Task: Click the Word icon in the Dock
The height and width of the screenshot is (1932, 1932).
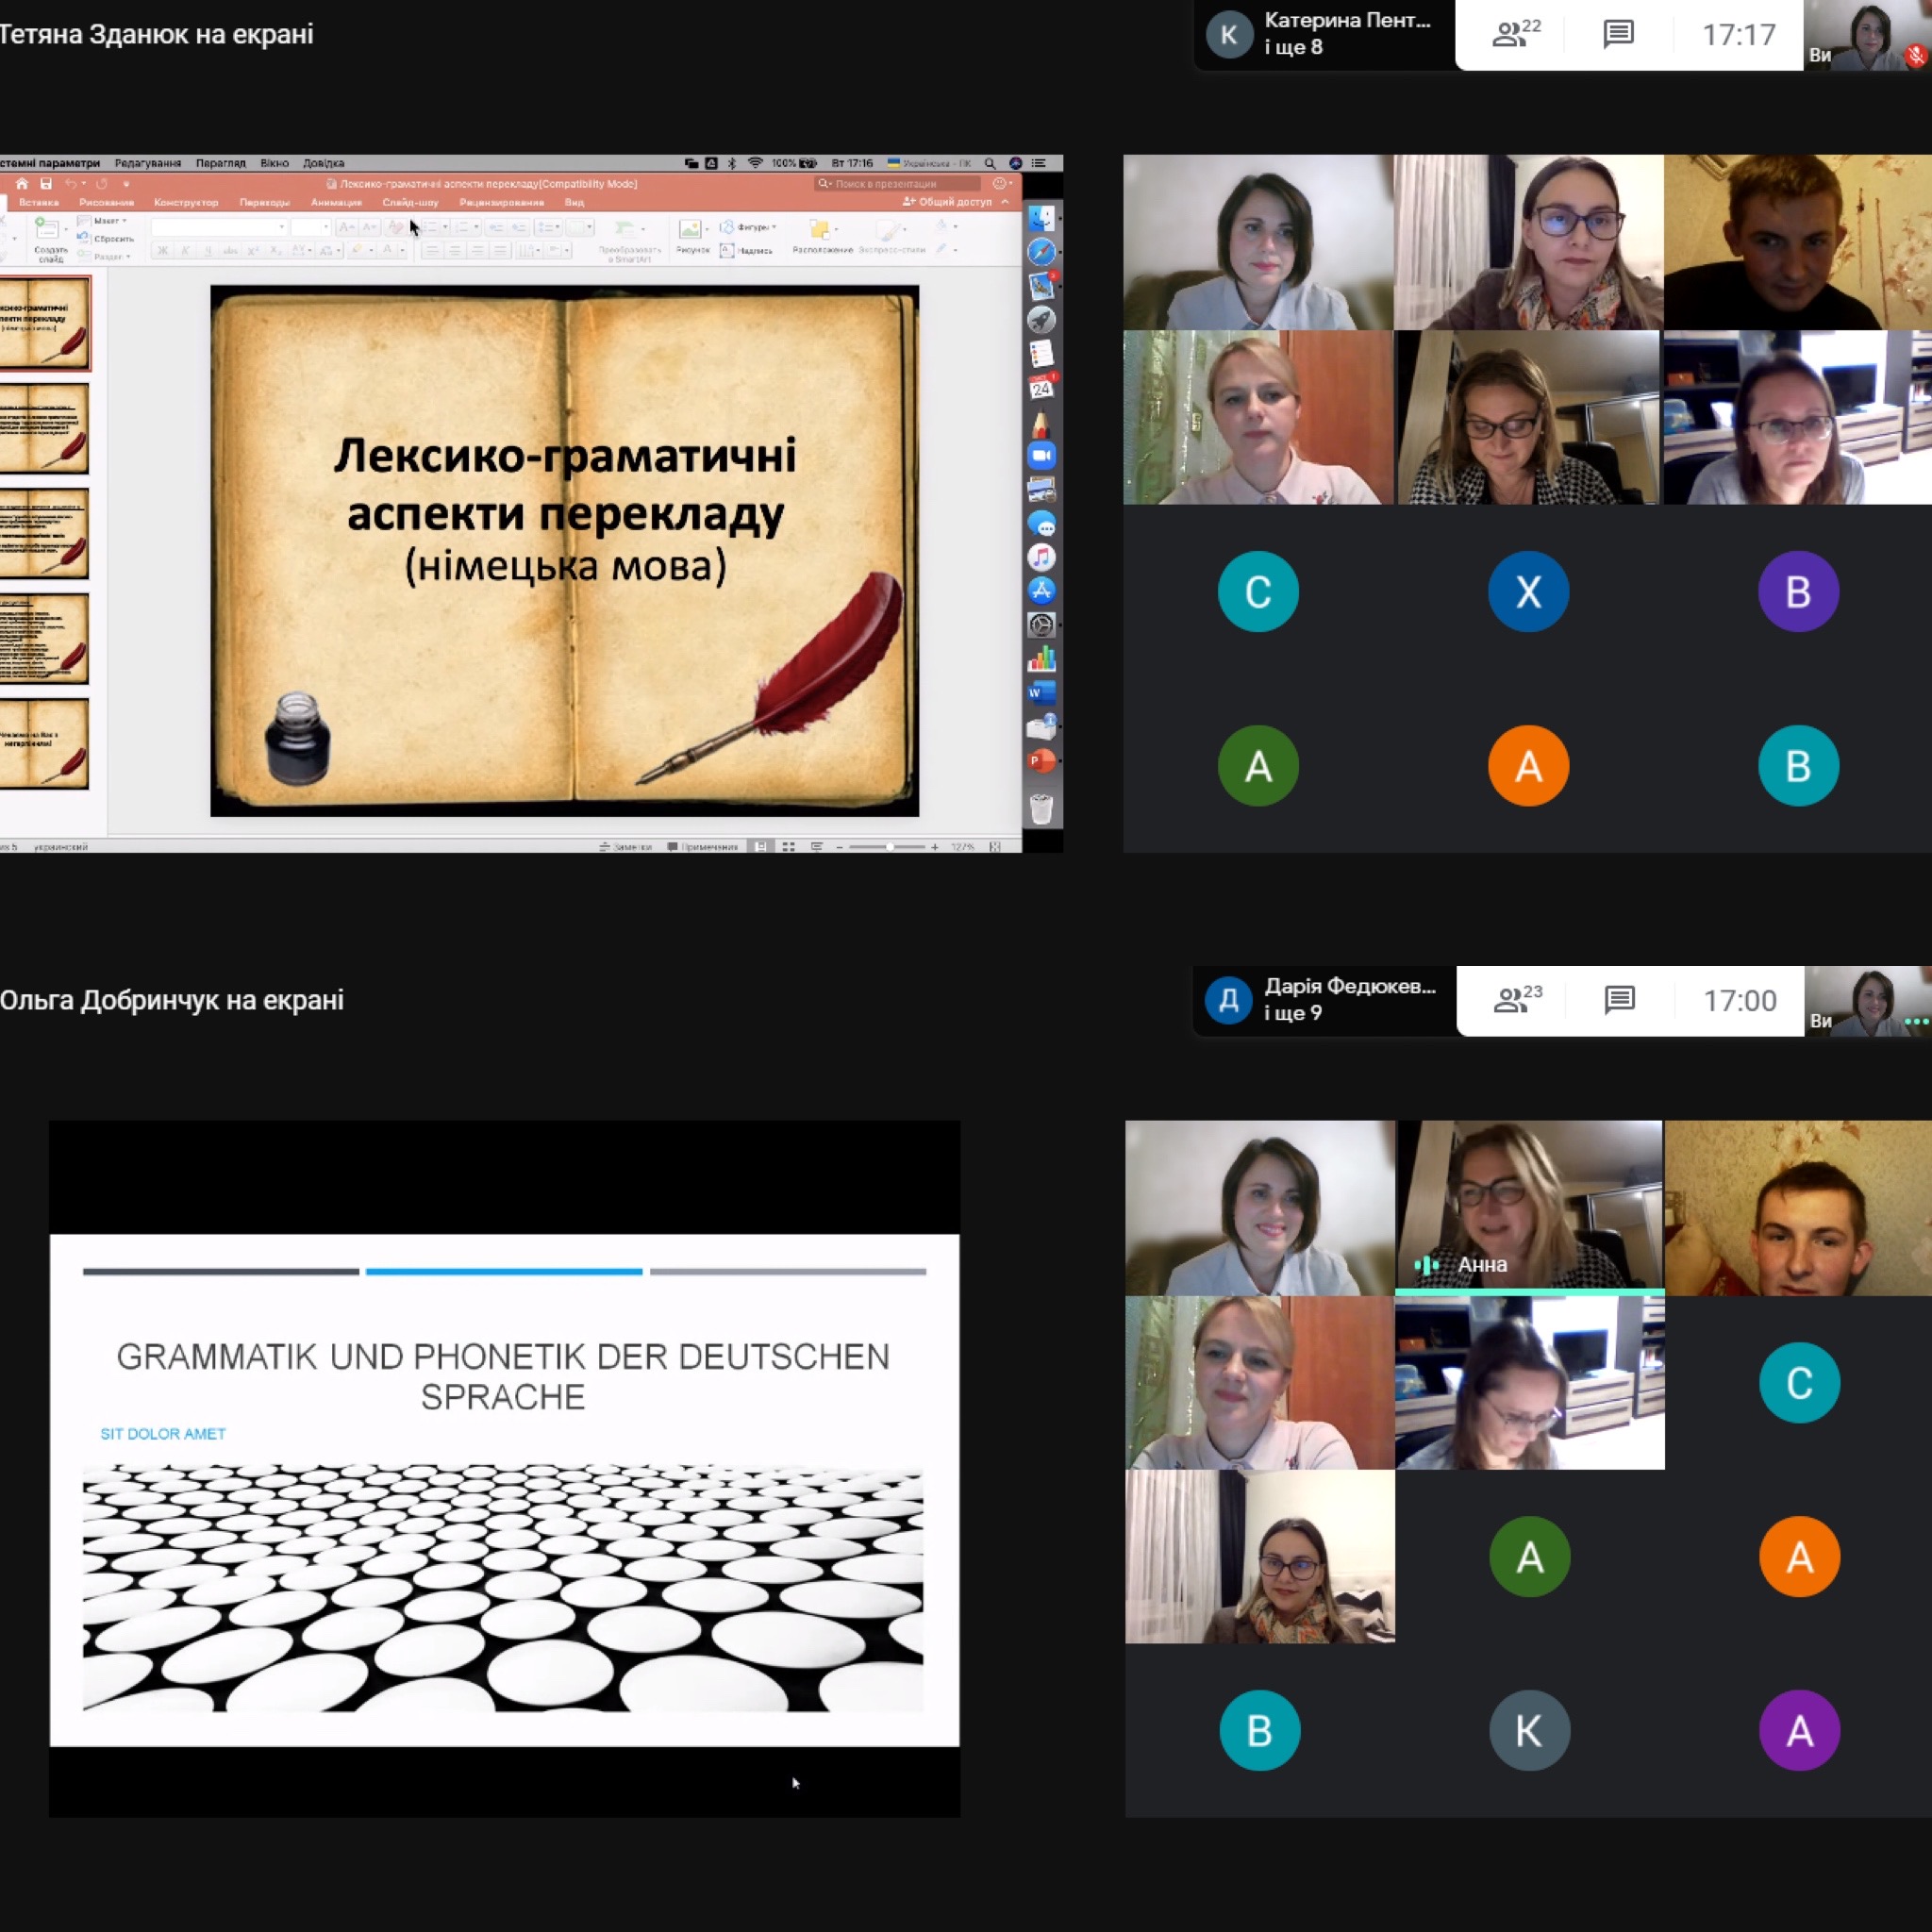Action: pos(1041,693)
